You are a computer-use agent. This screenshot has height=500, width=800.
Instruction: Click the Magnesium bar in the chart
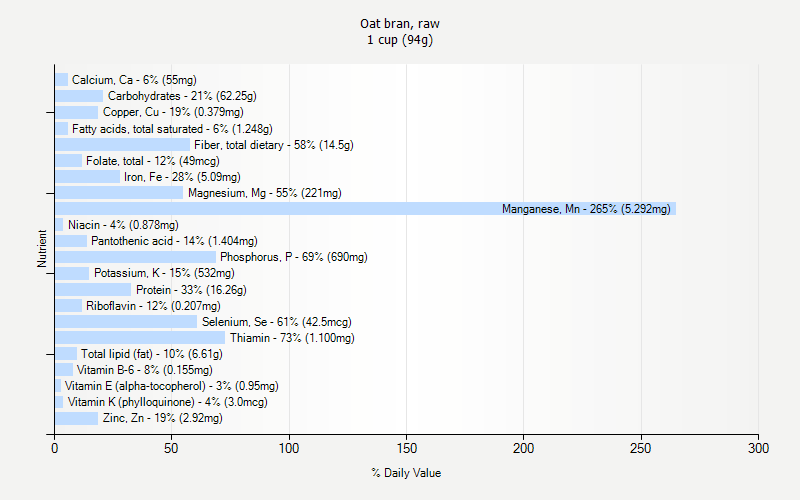click(119, 193)
